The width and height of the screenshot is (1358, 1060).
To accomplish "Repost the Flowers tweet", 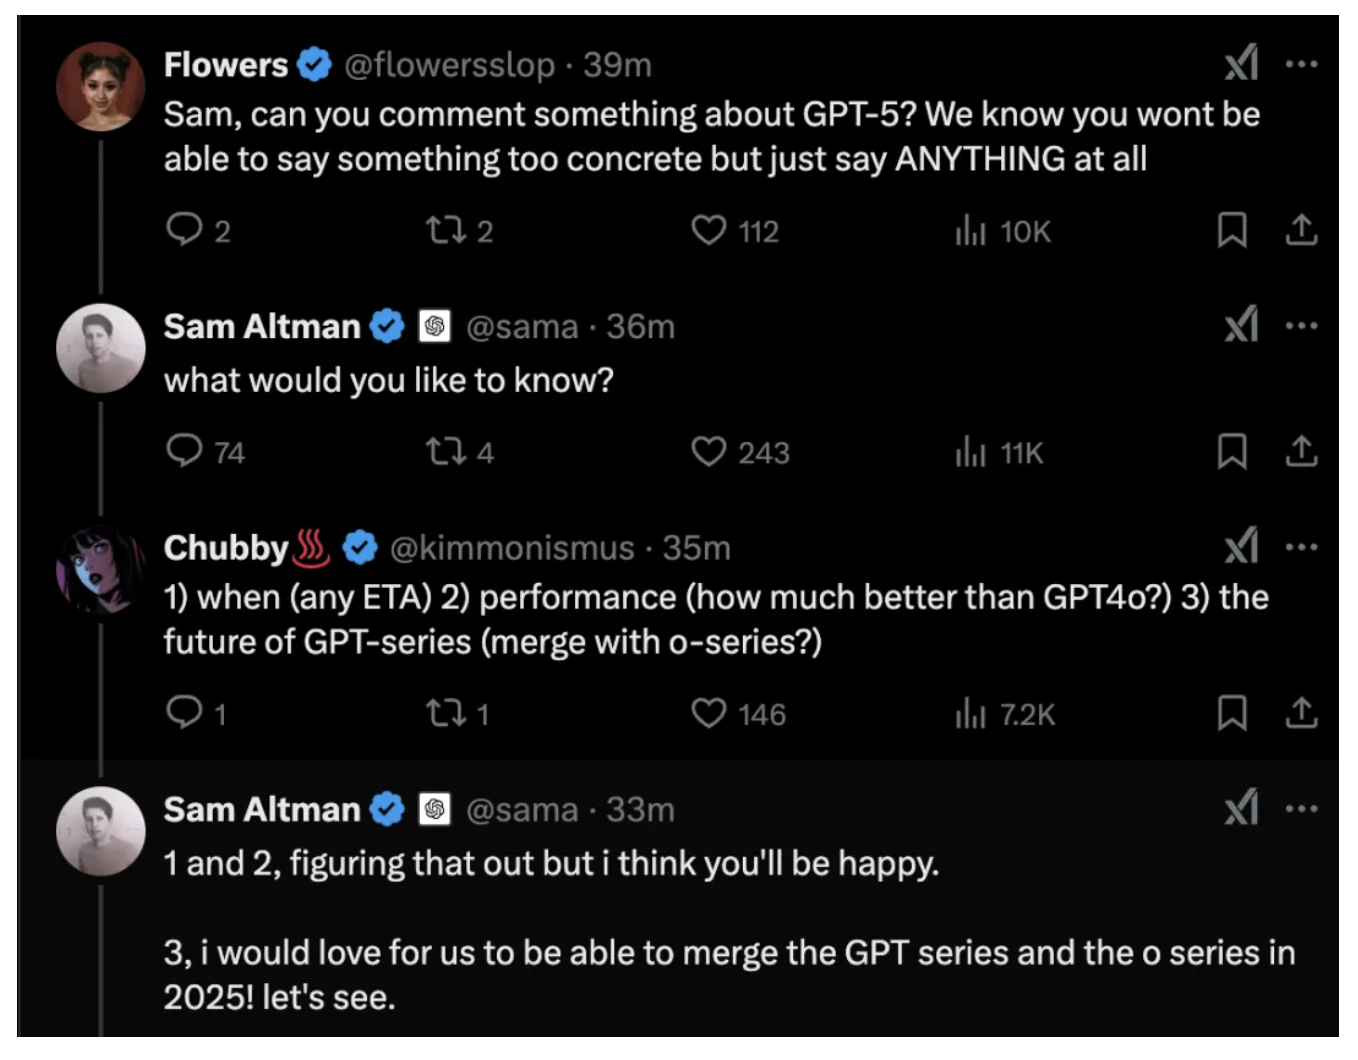I will click(x=446, y=231).
